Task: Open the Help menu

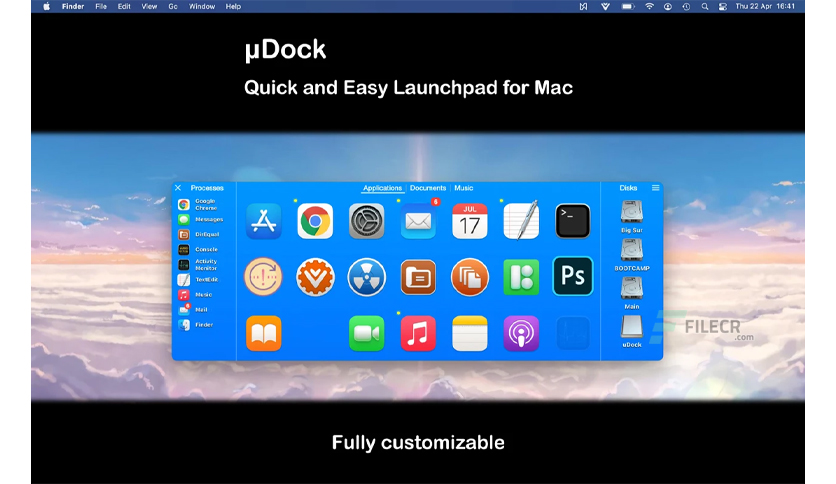Action: click(x=233, y=6)
